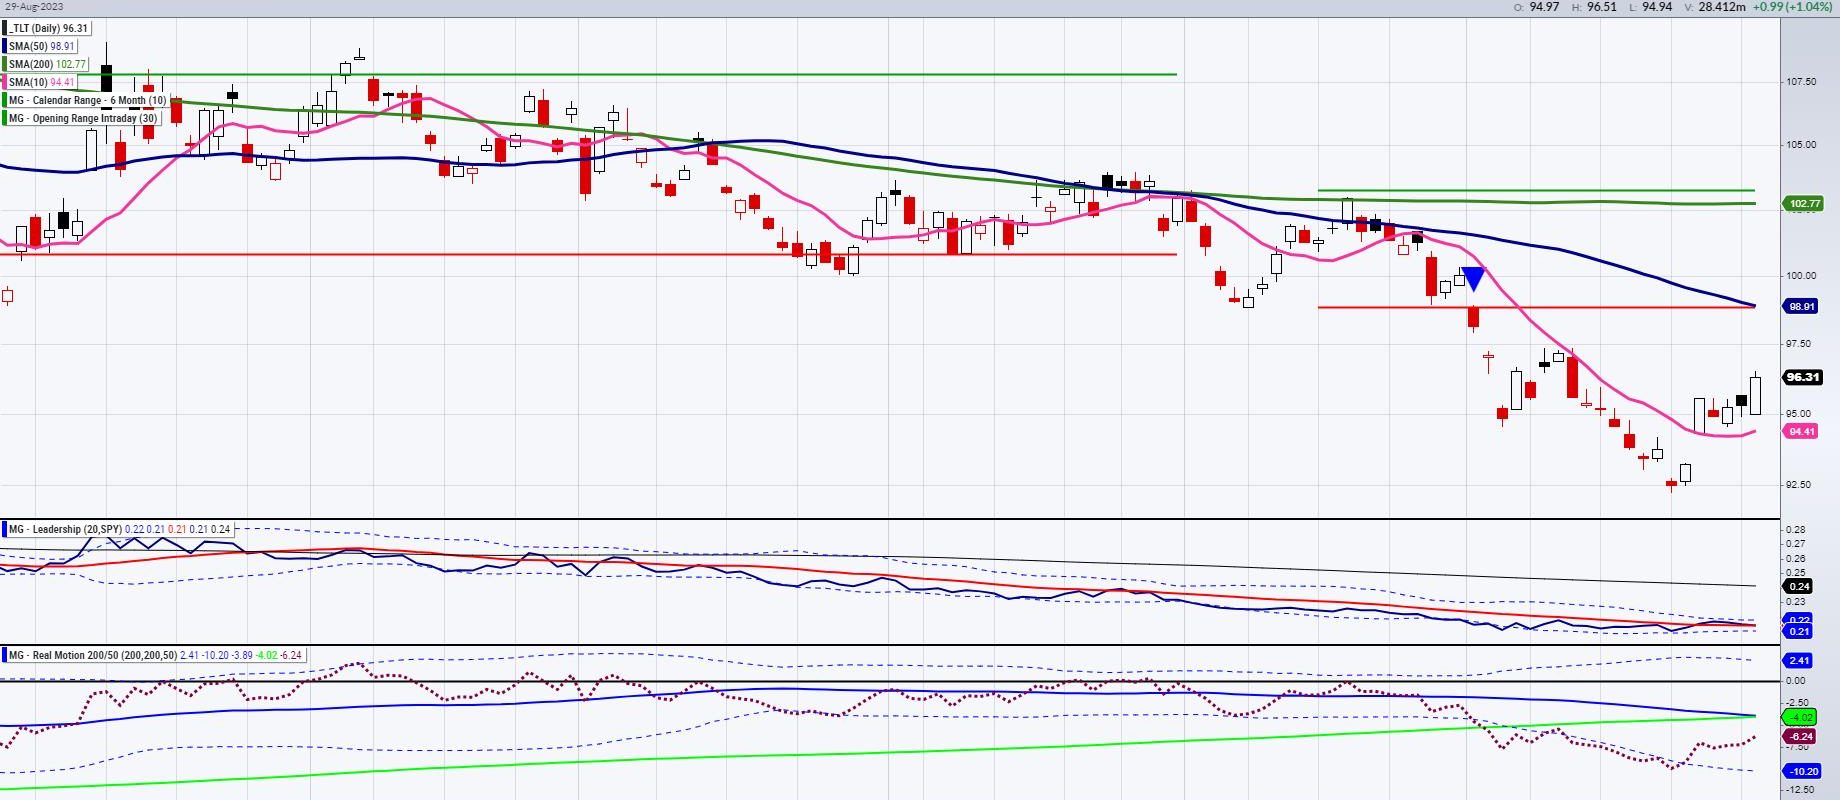Screen dimensions: 1840x800
Task: Click the 98.91 SMA(50) axis tag
Action: [1801, 306]
